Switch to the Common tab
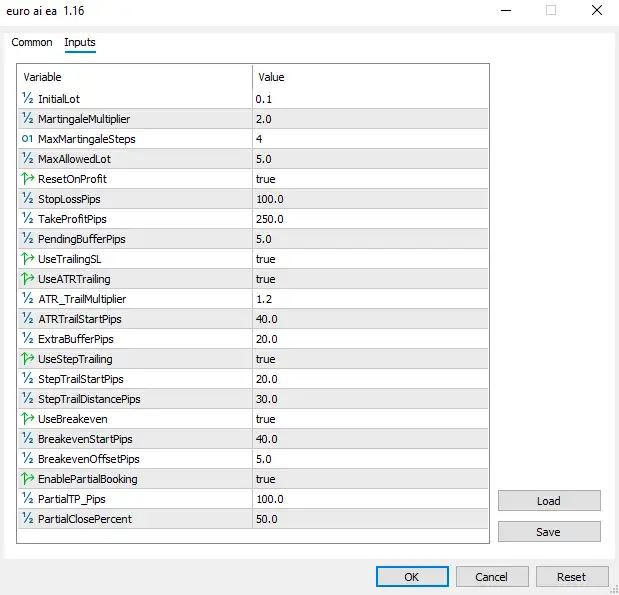Image resolution: width=619 pixels, height=595 pixels. 32,43
